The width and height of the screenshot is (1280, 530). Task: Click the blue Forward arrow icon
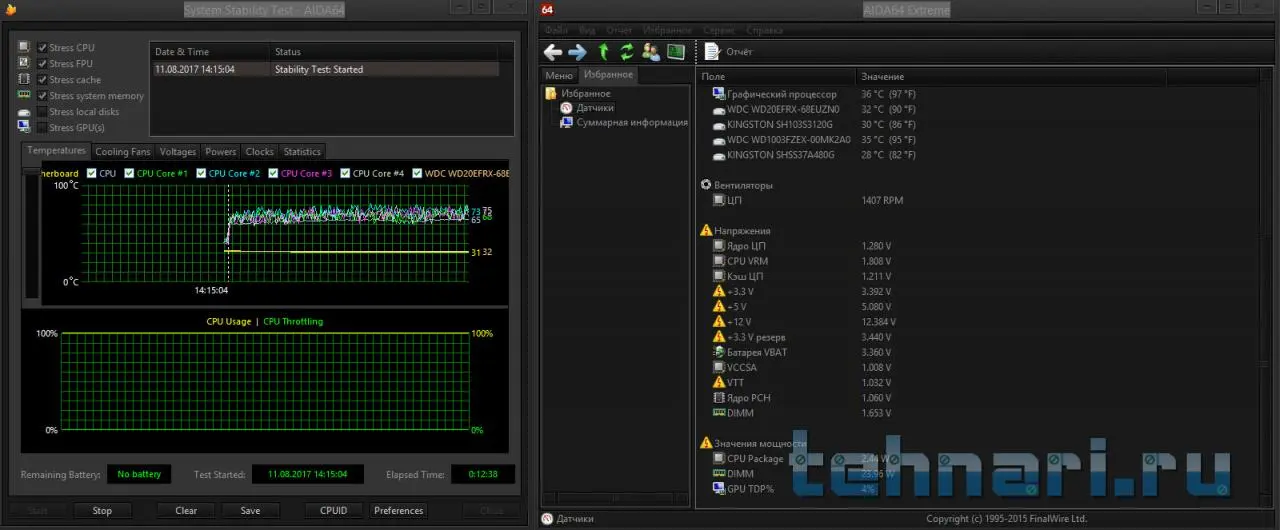pos(577,52)
